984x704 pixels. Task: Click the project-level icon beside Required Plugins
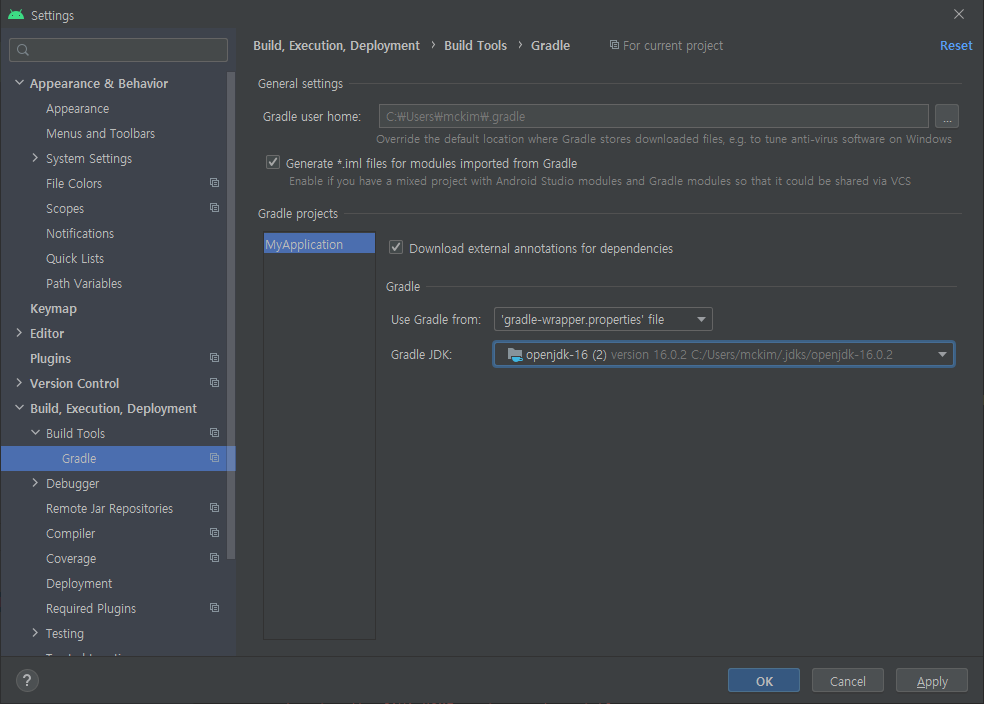(215, 608)
